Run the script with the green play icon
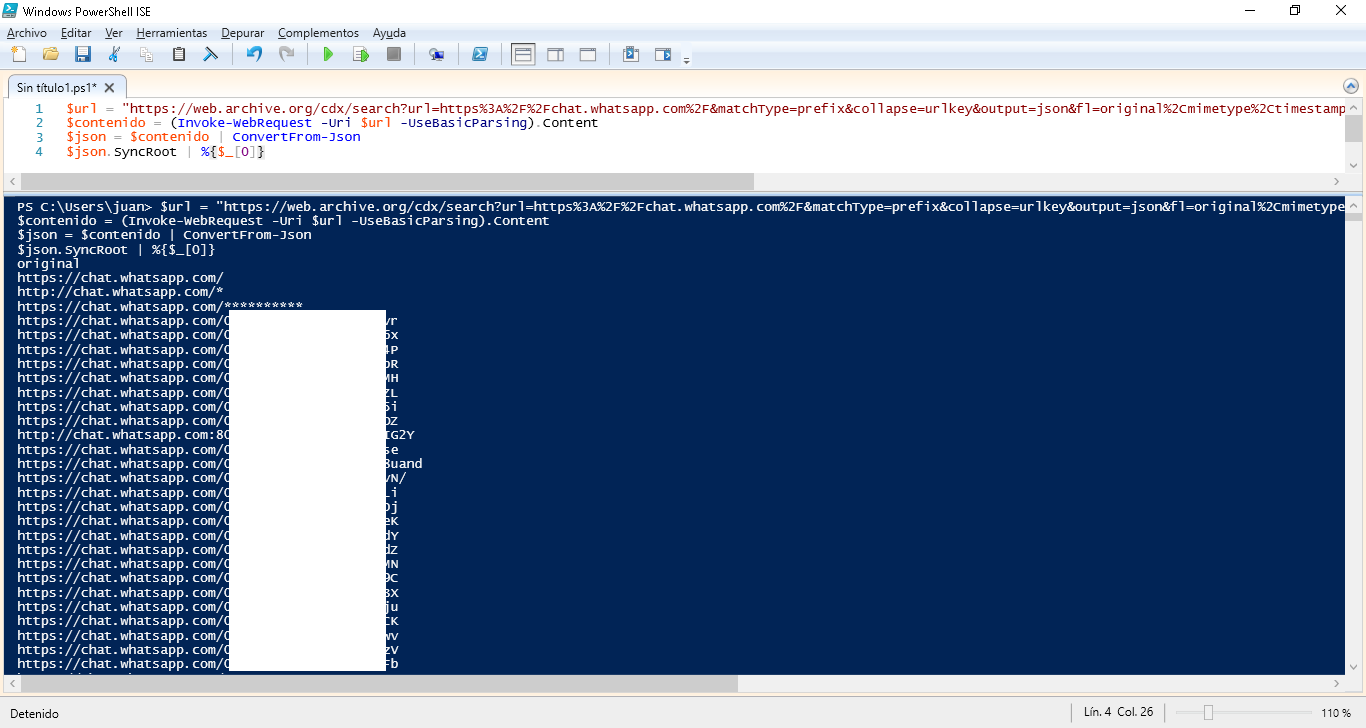Image resolution: width=1366 pixels, height=728 pixels. pyautogui.click(x=327, y=54)
